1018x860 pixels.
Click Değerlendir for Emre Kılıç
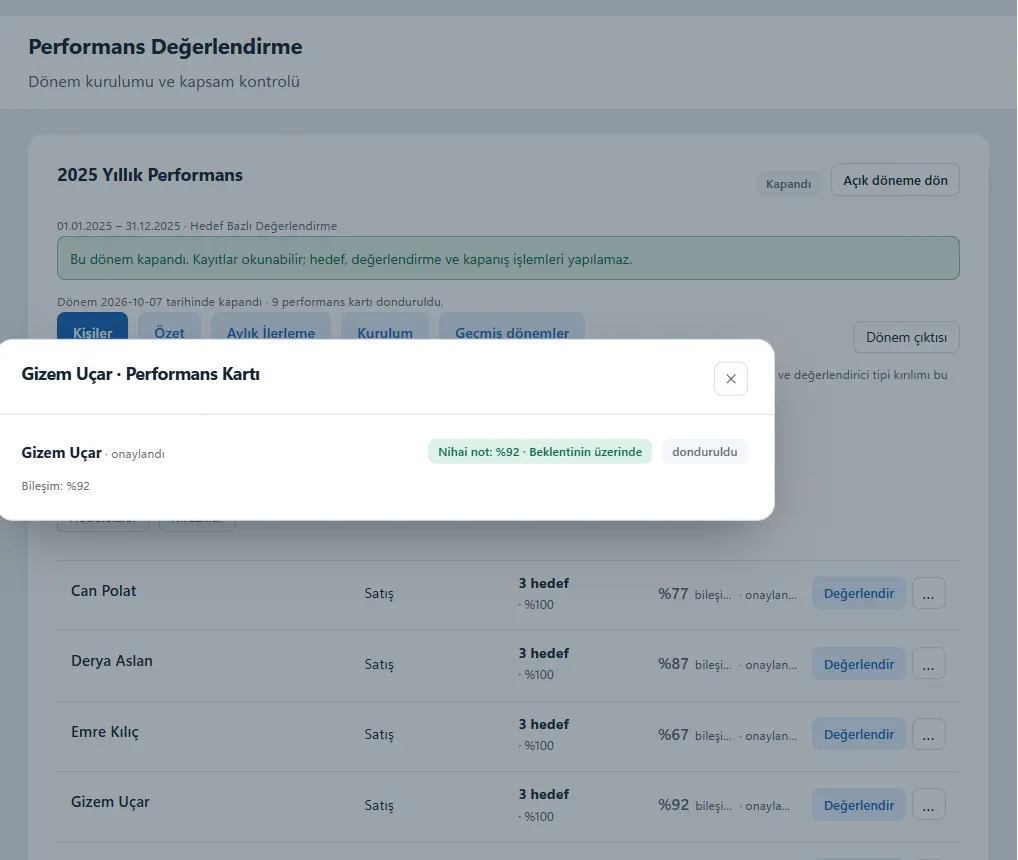tap(858, 734)
